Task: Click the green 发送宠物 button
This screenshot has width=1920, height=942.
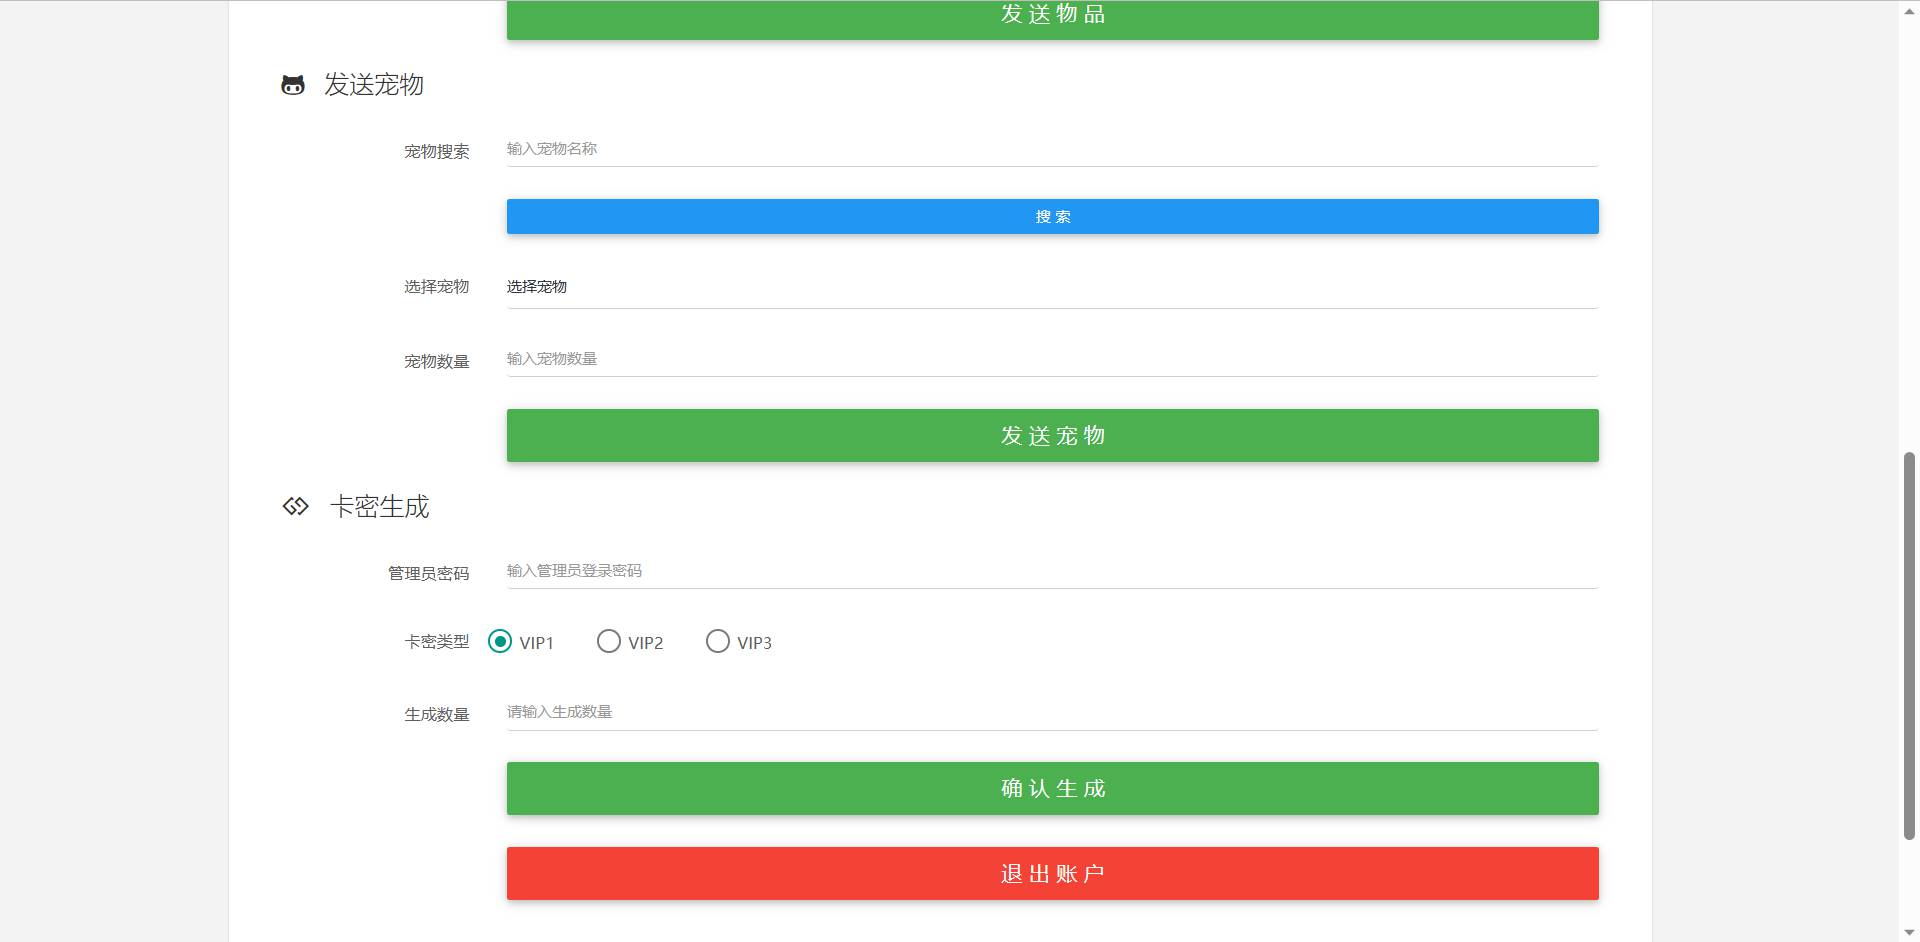Action: point(1052,435)
